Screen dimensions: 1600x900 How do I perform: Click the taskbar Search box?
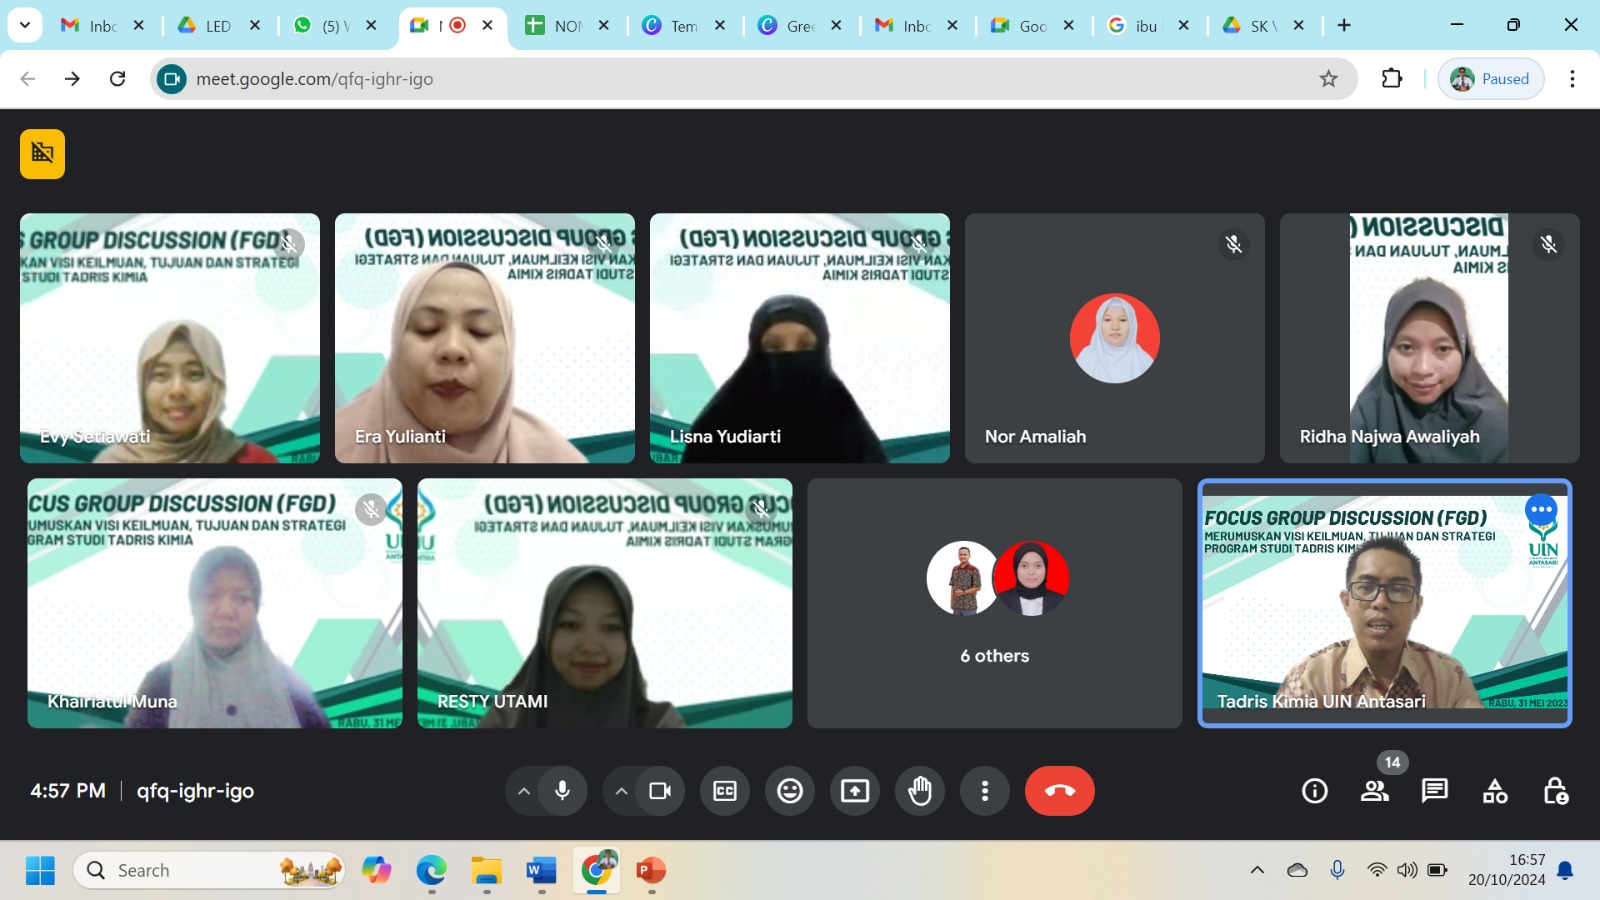(209, 871)
